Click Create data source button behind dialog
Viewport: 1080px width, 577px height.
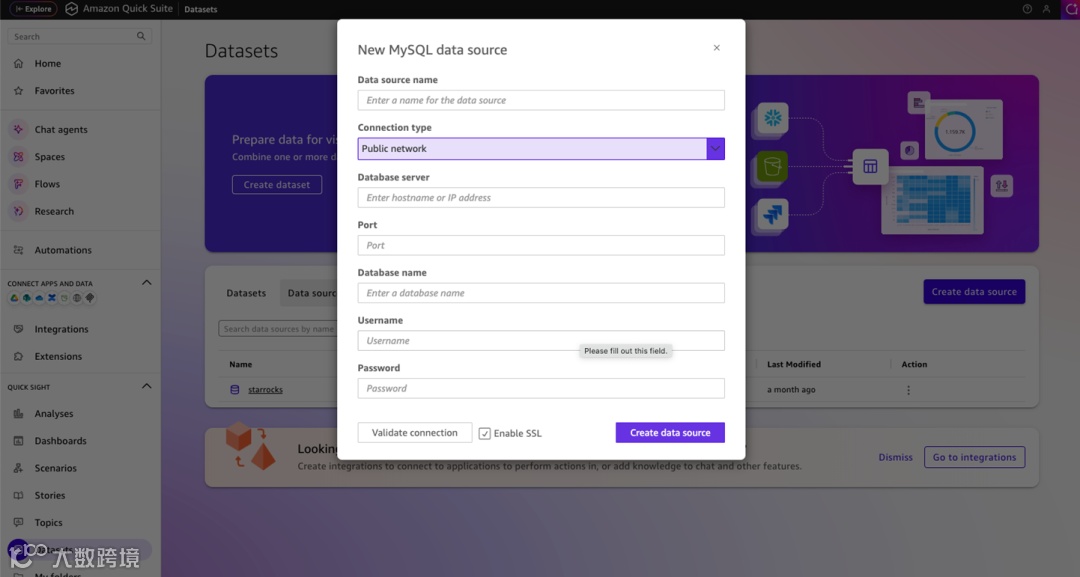click(974, 292)
